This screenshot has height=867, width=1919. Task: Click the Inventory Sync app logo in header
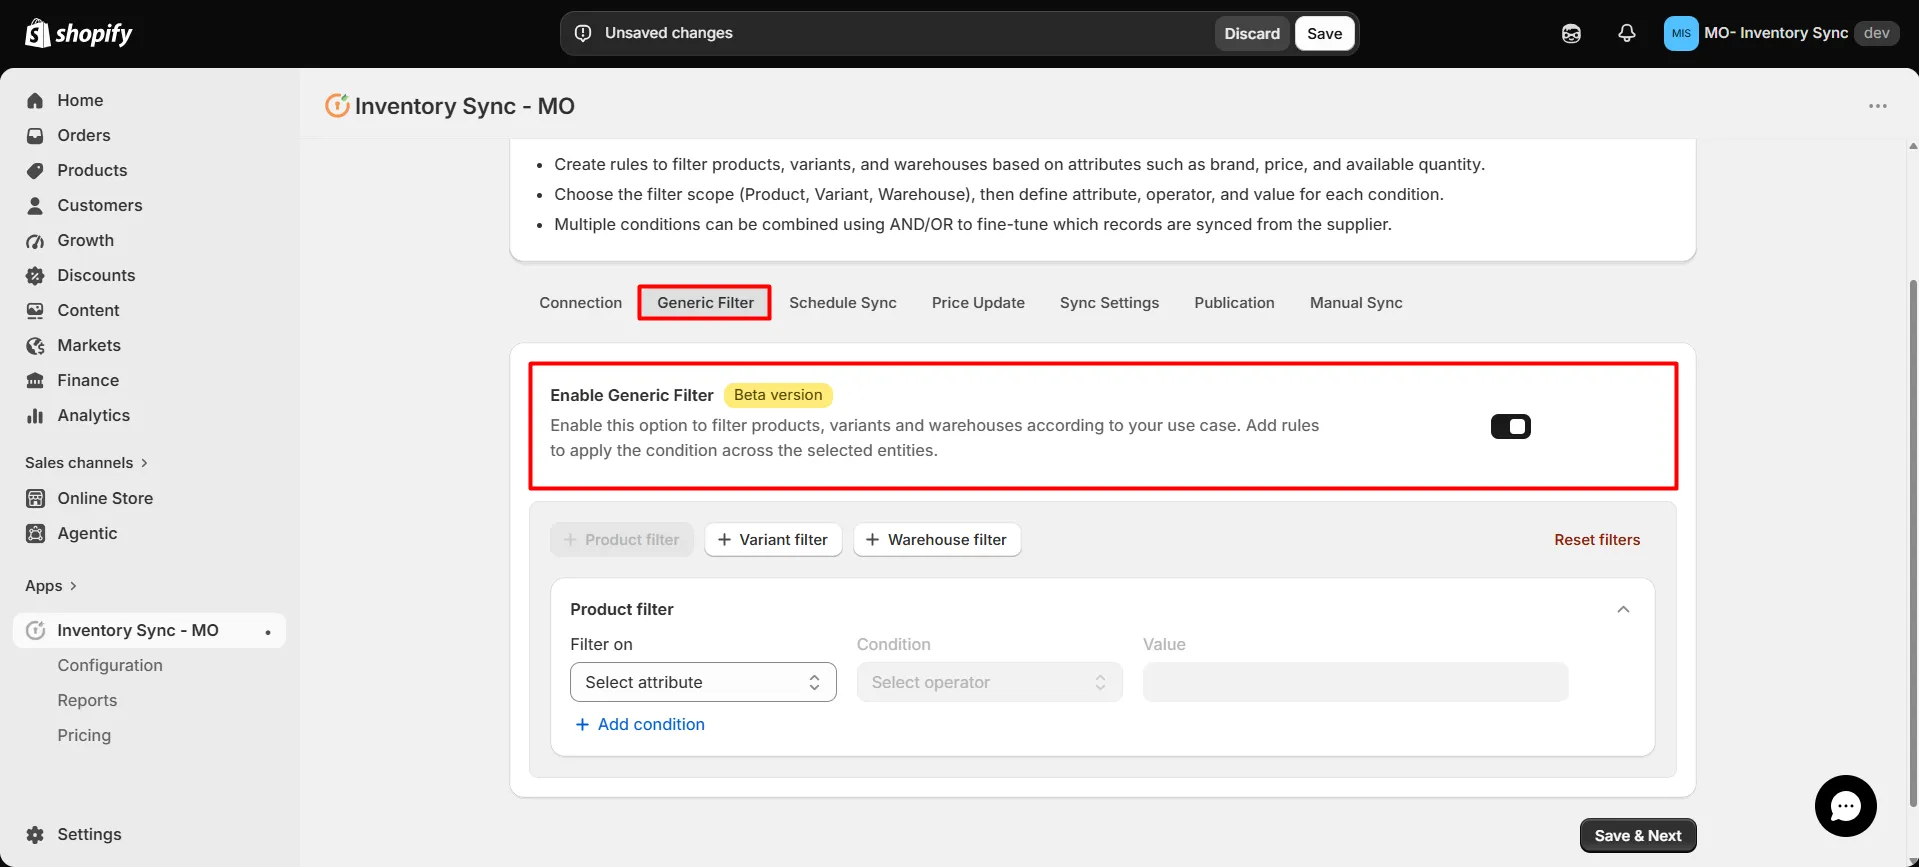[337, 105]
